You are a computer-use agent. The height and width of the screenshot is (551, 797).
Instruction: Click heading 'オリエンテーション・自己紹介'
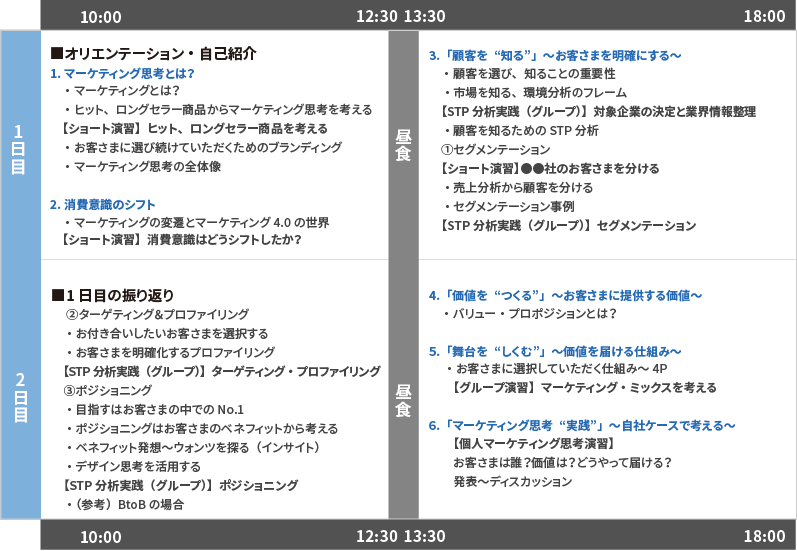(154, 54)
